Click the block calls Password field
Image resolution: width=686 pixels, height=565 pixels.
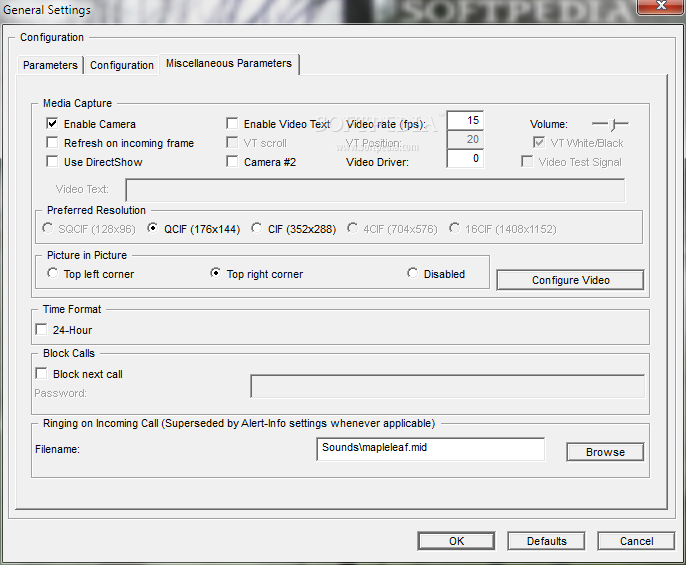pyautogui.click(x=448, y=386)
